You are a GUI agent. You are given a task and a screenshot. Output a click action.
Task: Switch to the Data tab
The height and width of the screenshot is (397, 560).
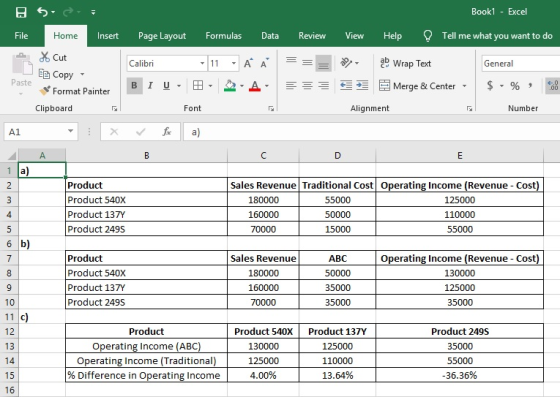click(270, 36)
